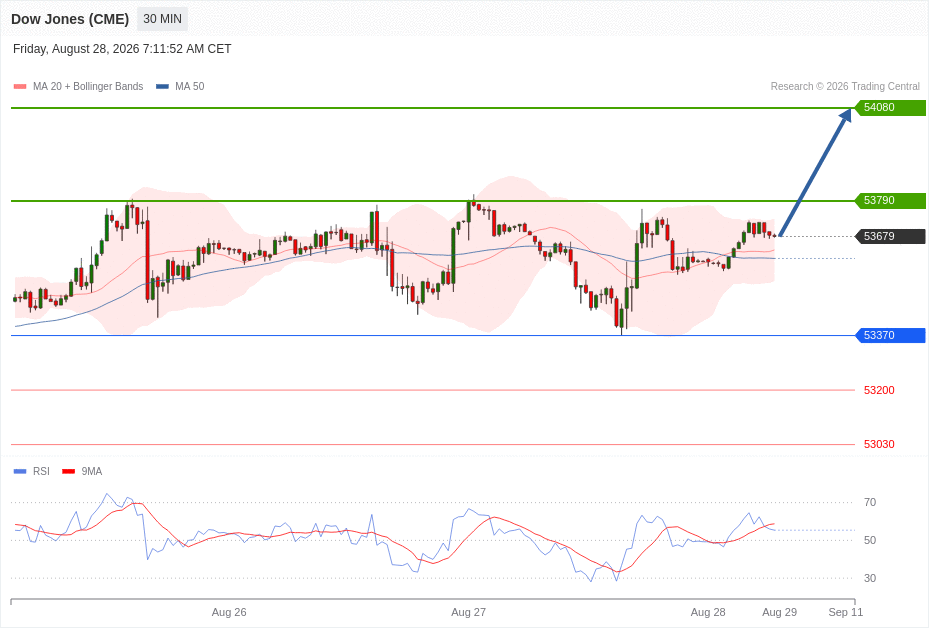Click the 54080 resistance price tag
The width and height of the screenshot is (929, 629).
click(890, 108)
